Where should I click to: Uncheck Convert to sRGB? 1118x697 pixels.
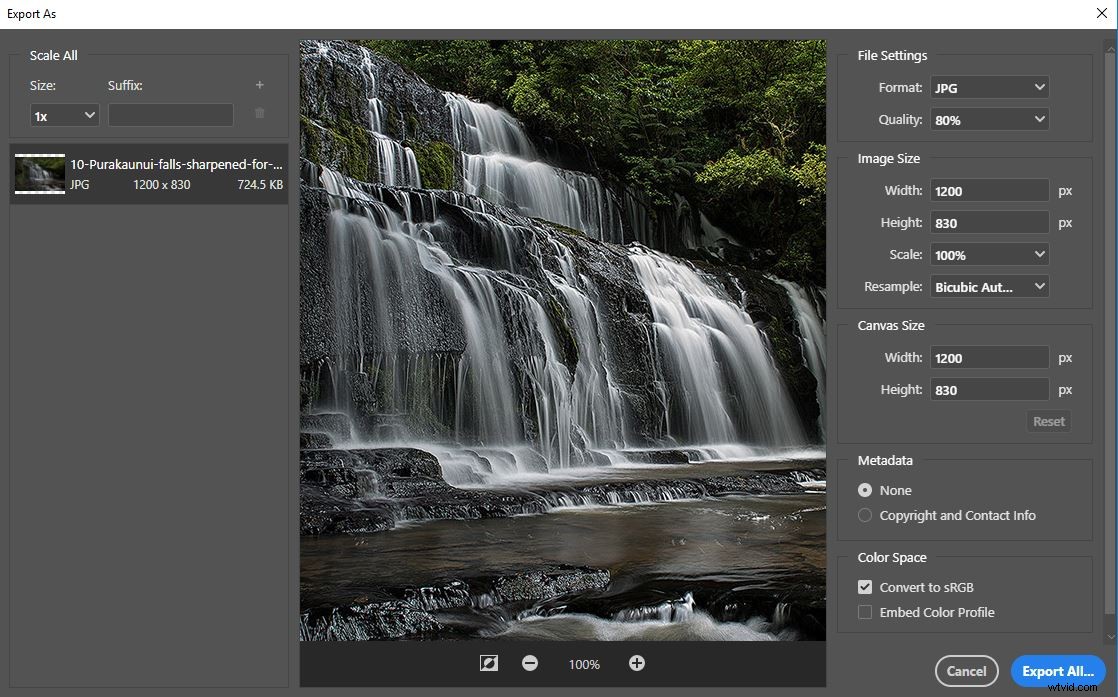[864, 587]
